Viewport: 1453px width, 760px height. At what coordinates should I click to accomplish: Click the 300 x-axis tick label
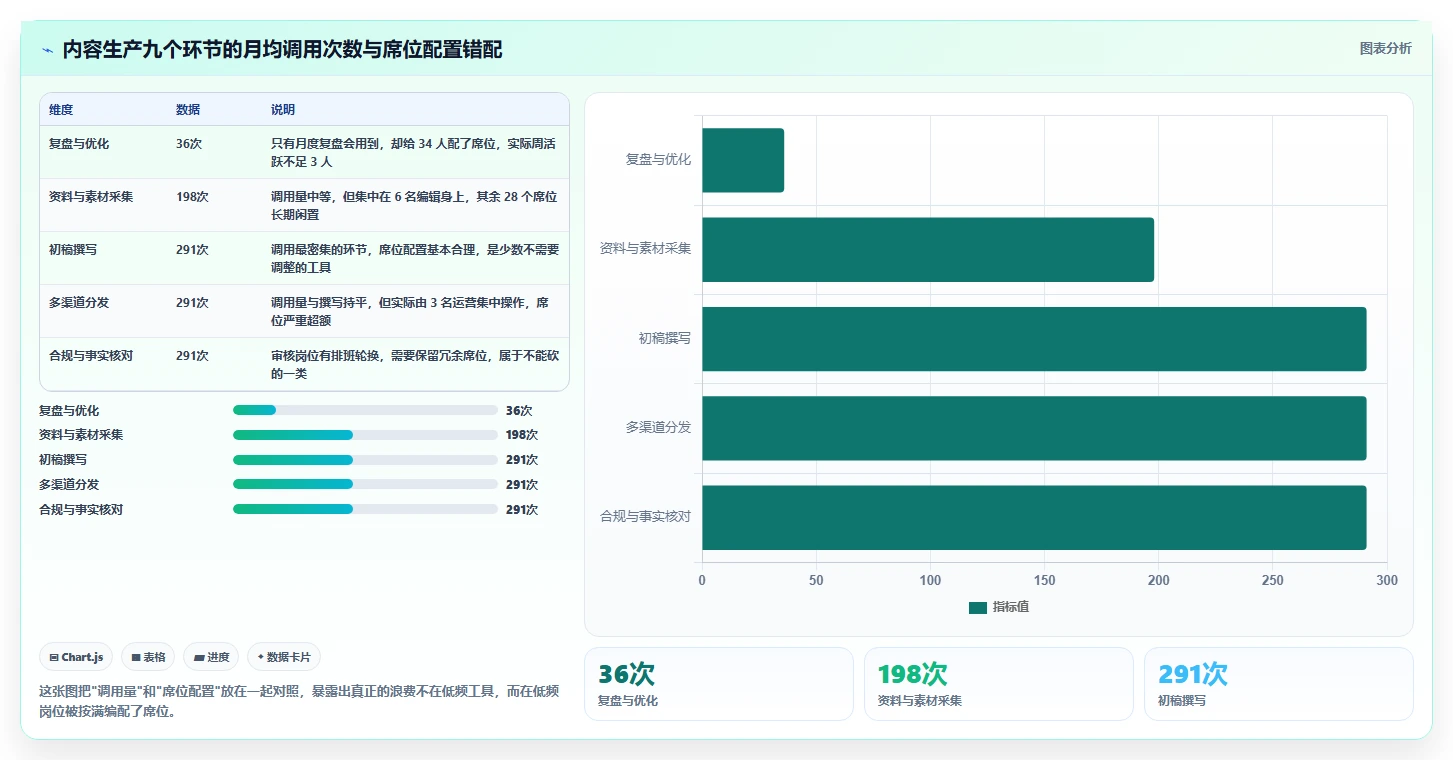[x=1387, y=581]
